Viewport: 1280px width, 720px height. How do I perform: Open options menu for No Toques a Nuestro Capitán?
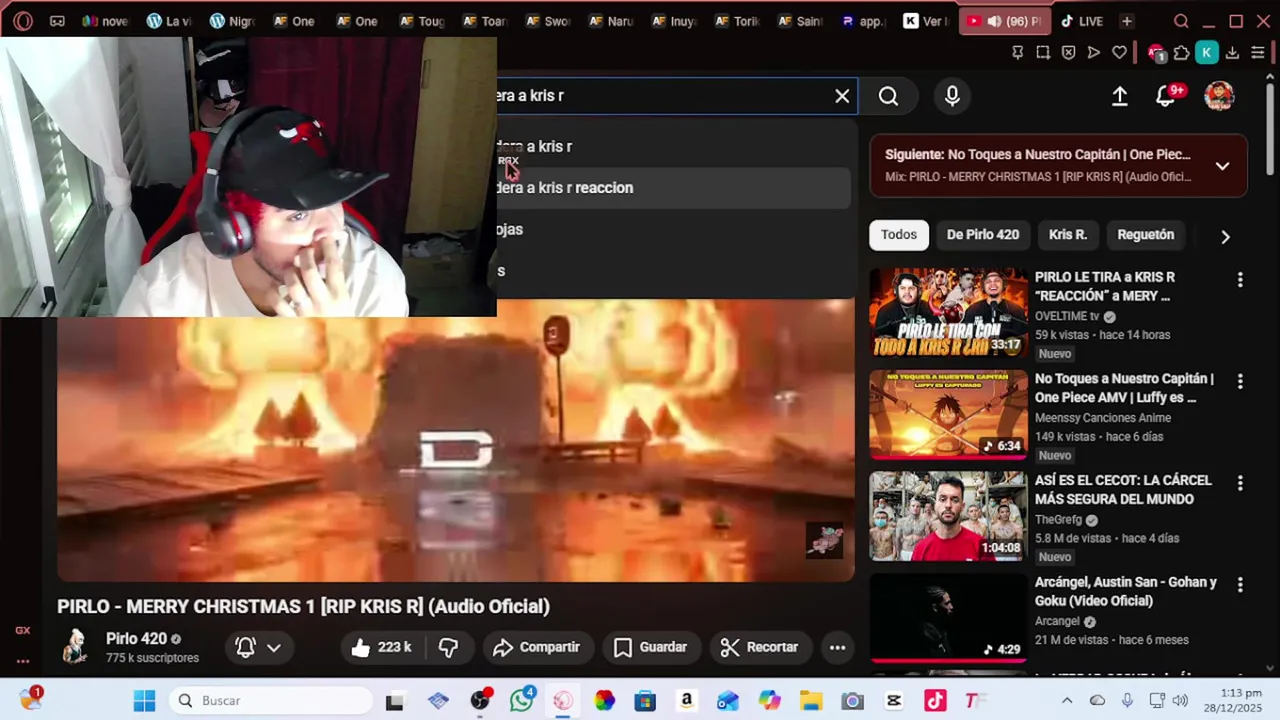1240,382
